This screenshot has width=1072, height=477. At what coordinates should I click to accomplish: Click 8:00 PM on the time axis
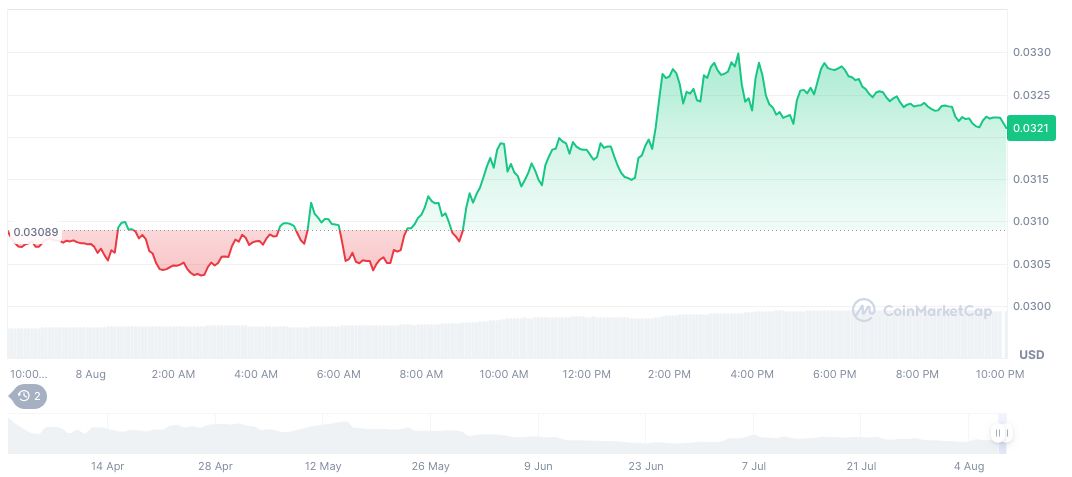pyautogui.click(x=917, y=374)
